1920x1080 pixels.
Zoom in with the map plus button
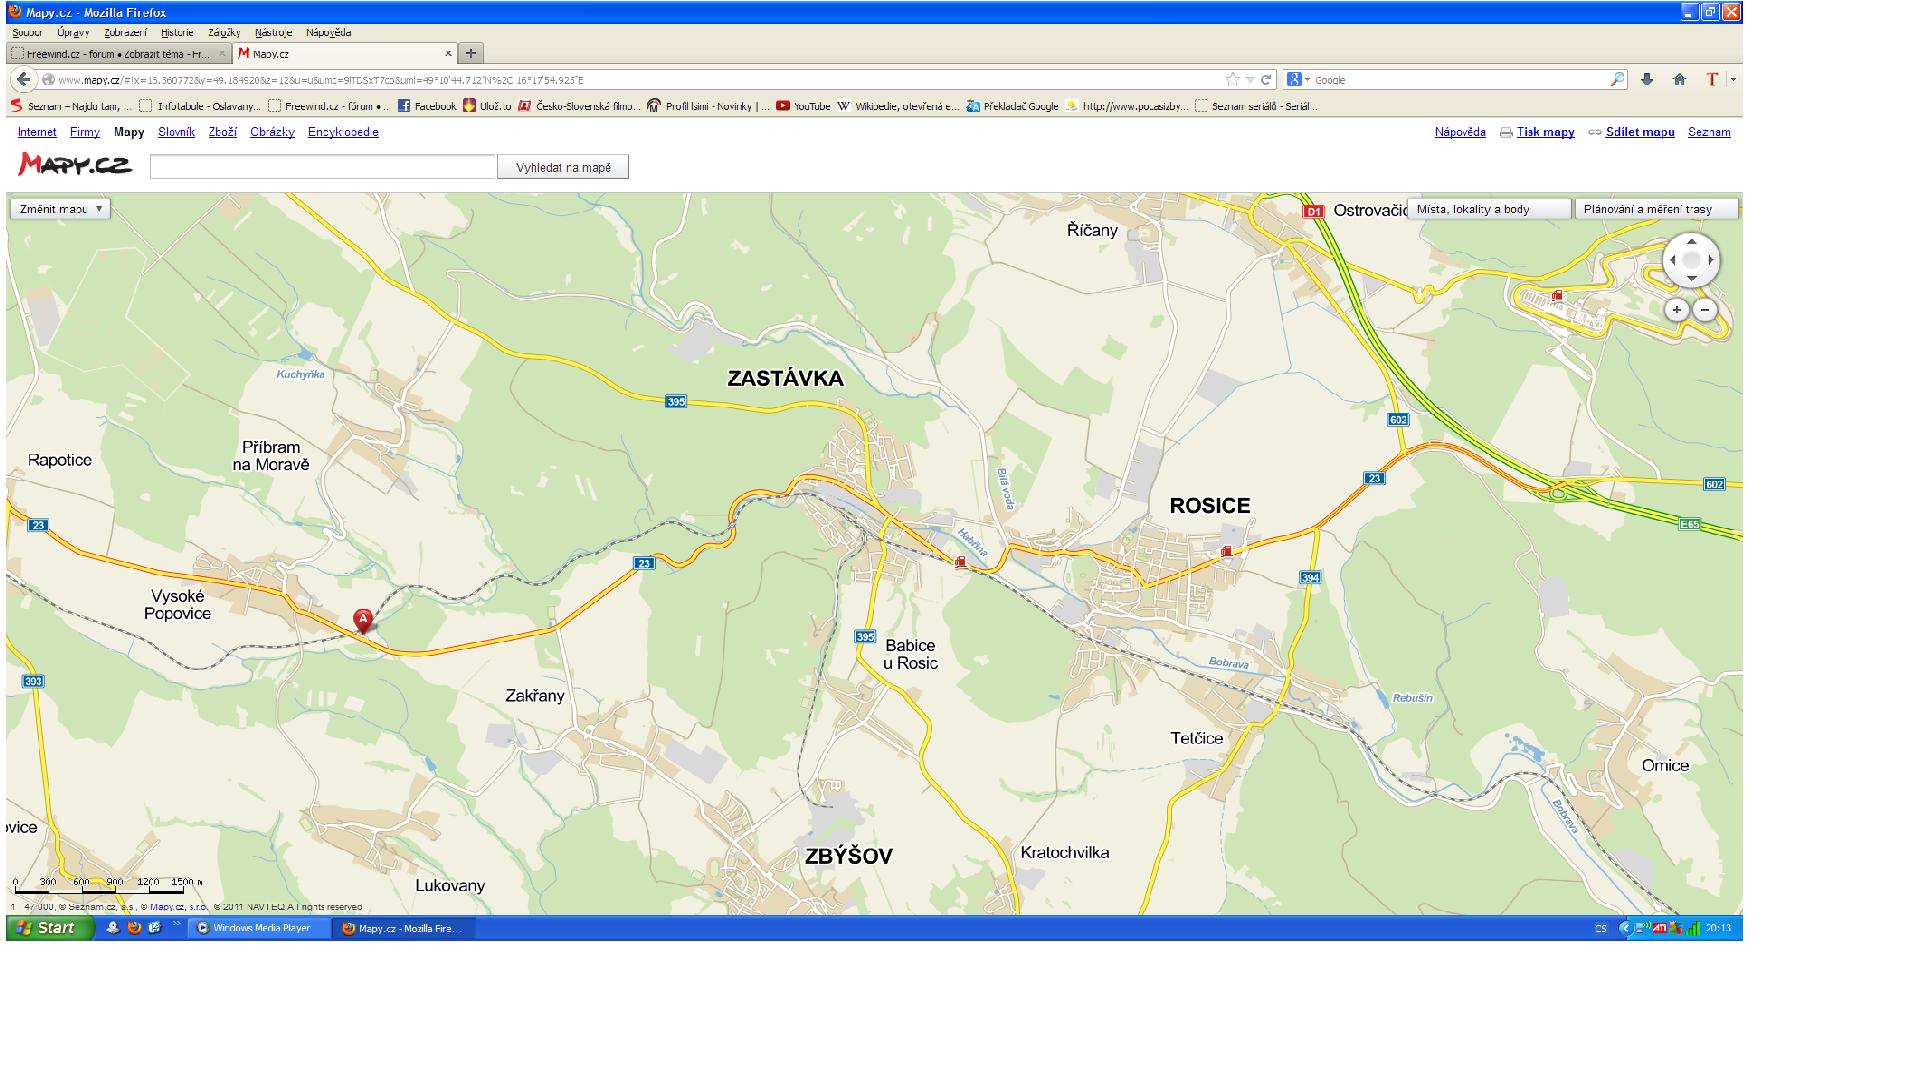[1677, 310]
